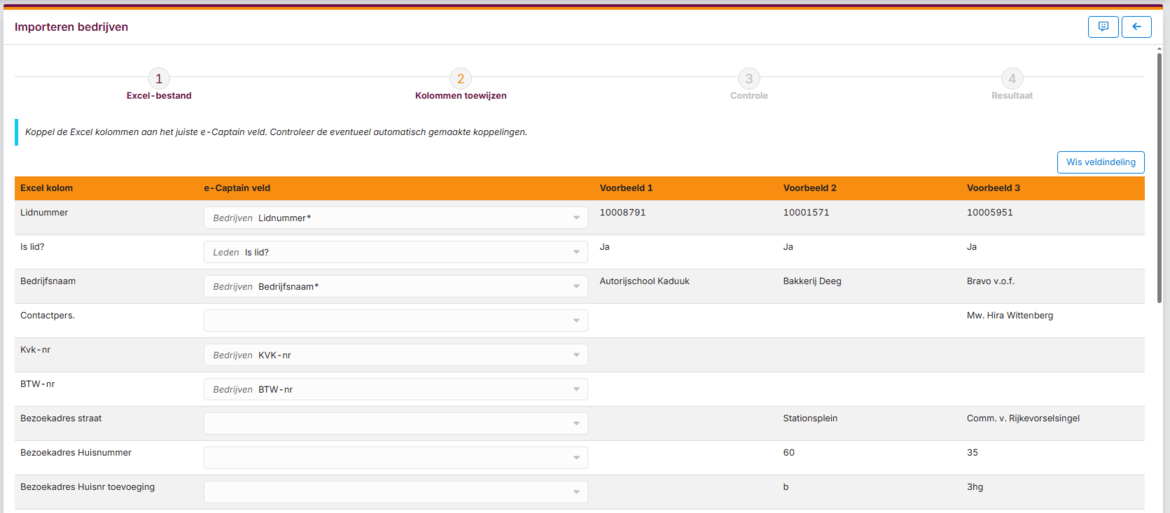1170x513 pixels.
Task: Open the Lidnummer field dropdown
Action: (395, 218)
